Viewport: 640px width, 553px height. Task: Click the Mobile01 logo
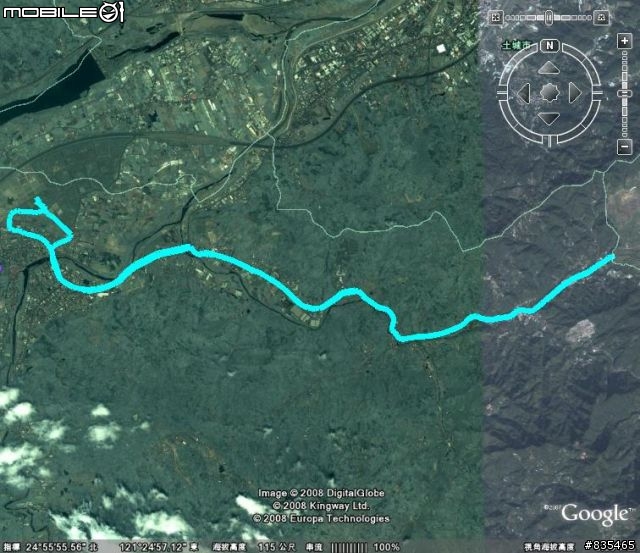(x=63, y=12)
